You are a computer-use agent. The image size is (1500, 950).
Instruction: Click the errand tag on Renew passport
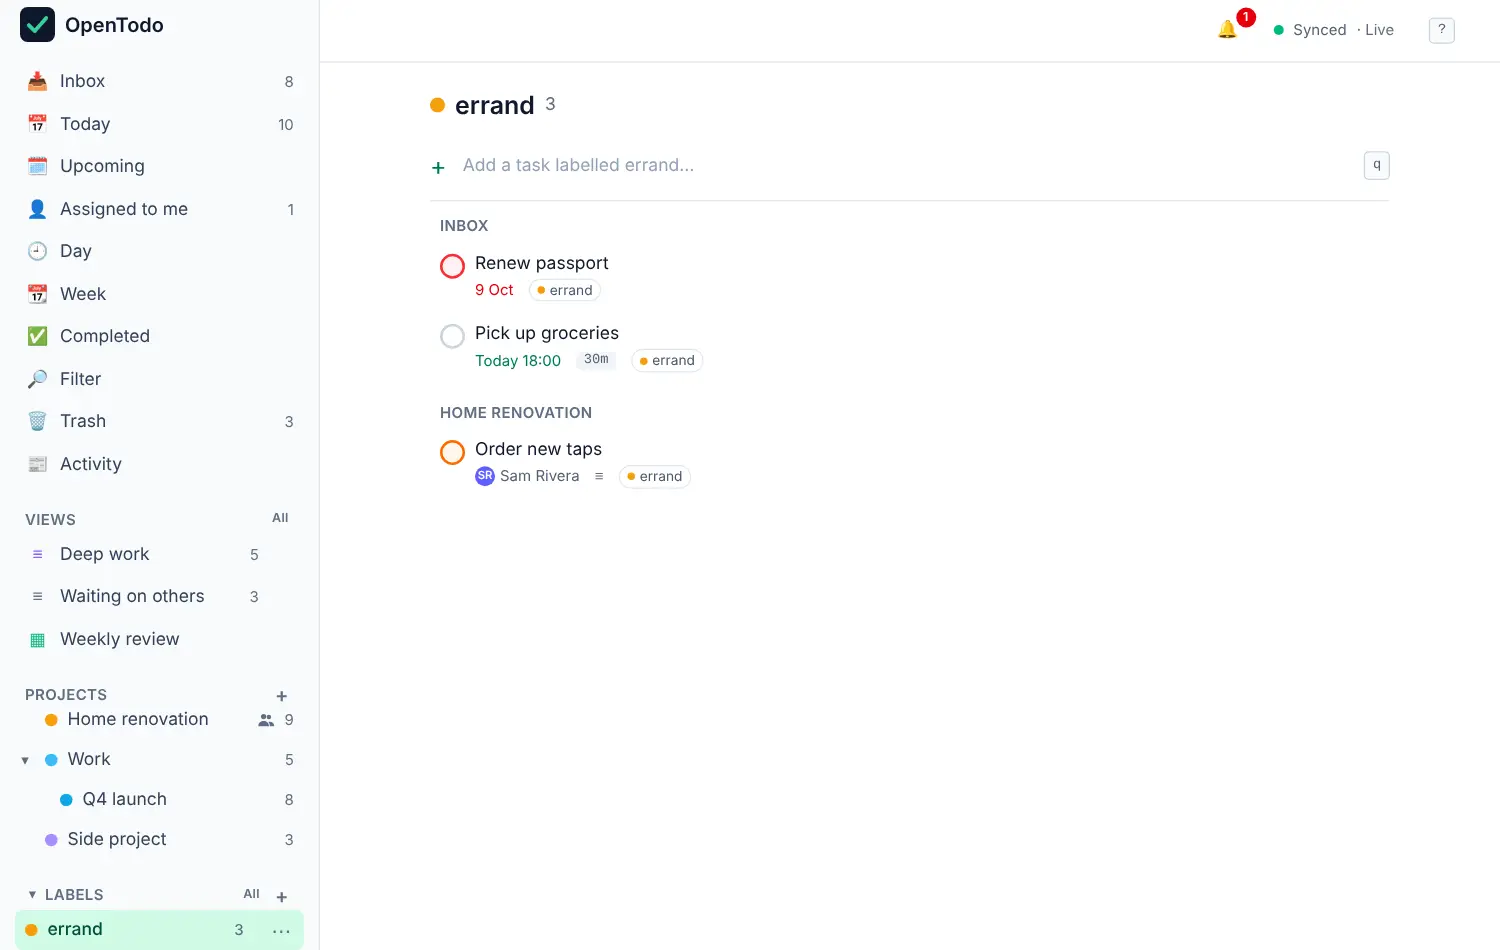(x=565, y=290)
